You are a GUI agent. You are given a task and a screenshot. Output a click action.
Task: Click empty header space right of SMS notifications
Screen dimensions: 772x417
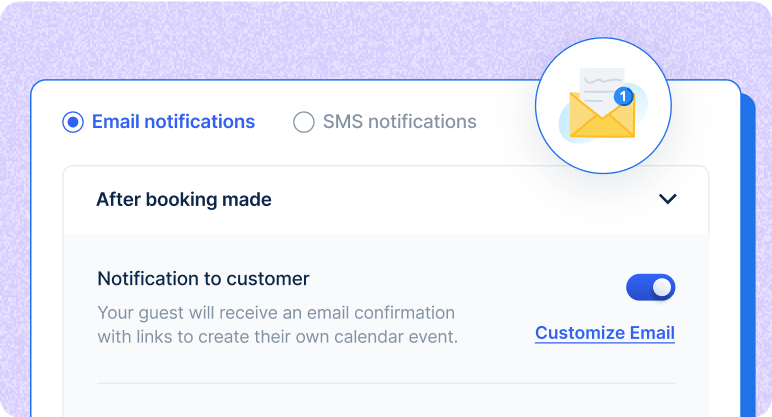tap(505, 122)
